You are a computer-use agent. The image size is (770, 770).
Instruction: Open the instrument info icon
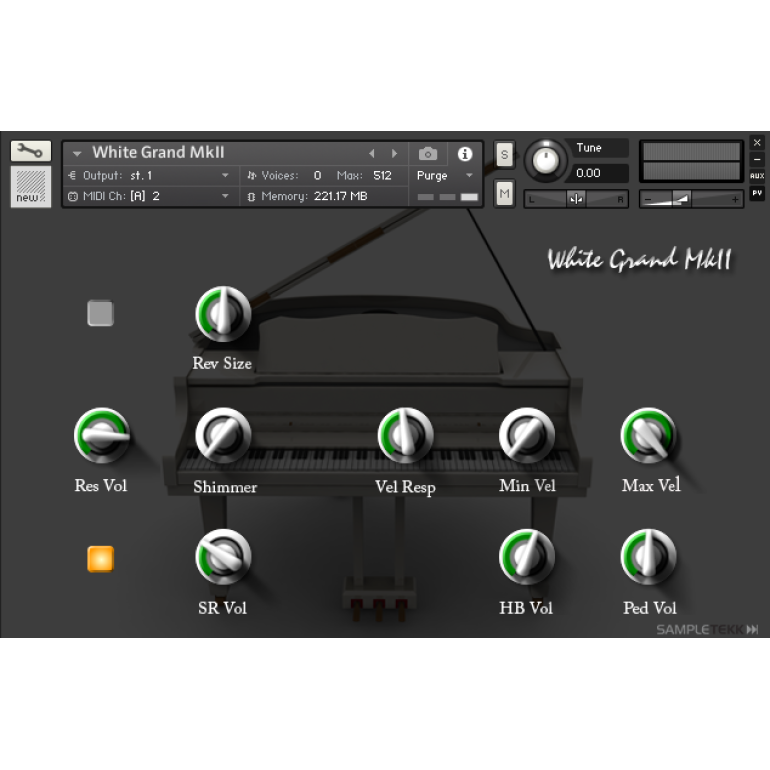tap(465, 154)
